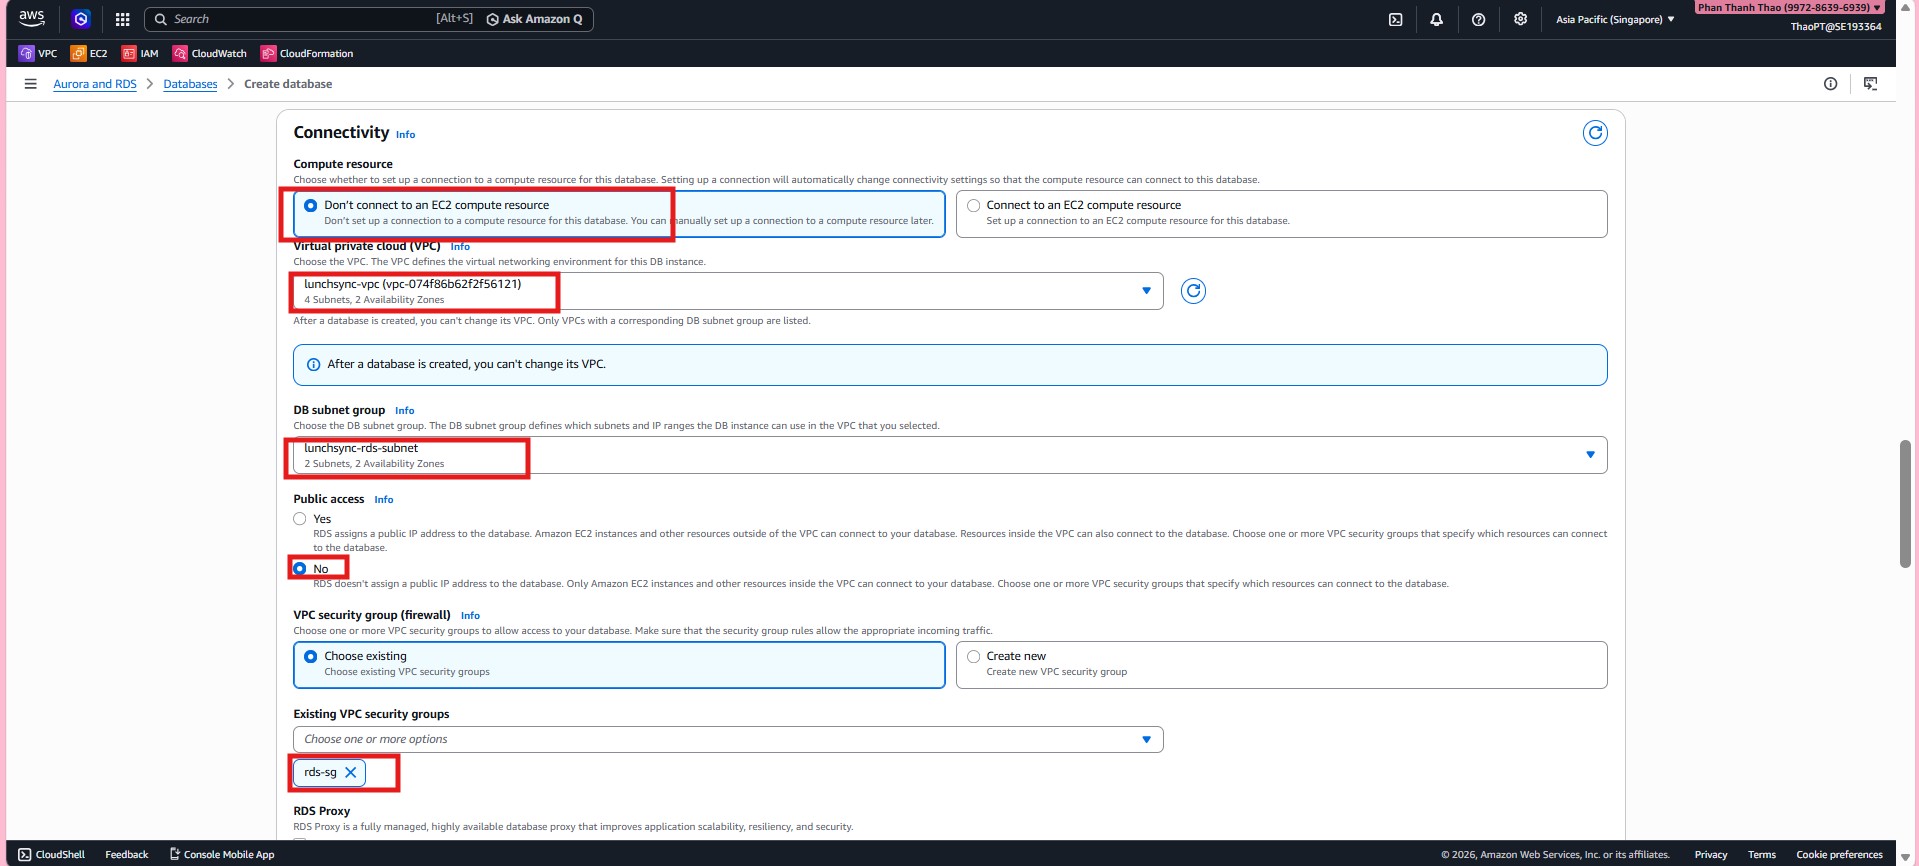The height and width of the screenshot is (866, 1919).
Task: Refresh the VPC list with the reload icon
Action: (1193, 291)
